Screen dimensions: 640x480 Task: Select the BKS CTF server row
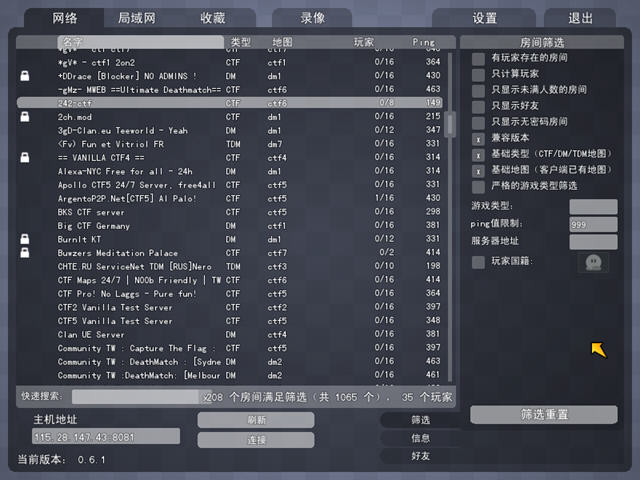[x=229, y=212]
